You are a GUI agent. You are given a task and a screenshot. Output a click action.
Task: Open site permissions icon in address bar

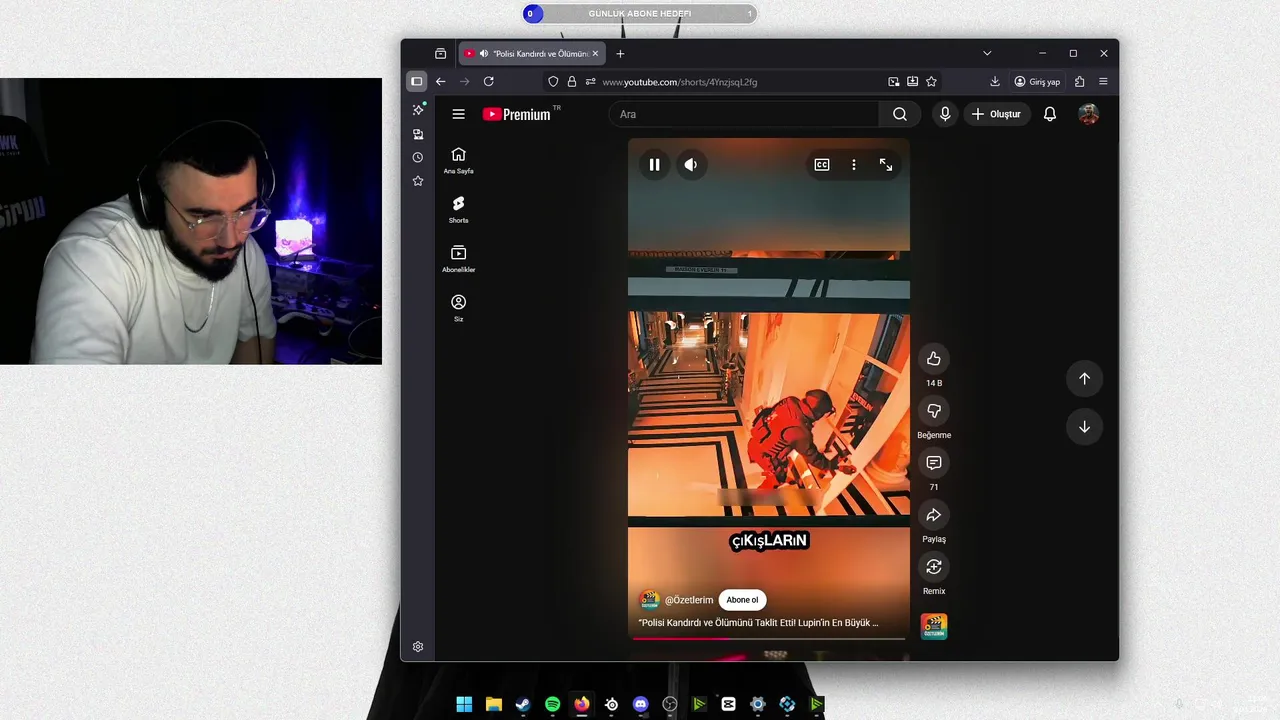click(x=590, y=82)
